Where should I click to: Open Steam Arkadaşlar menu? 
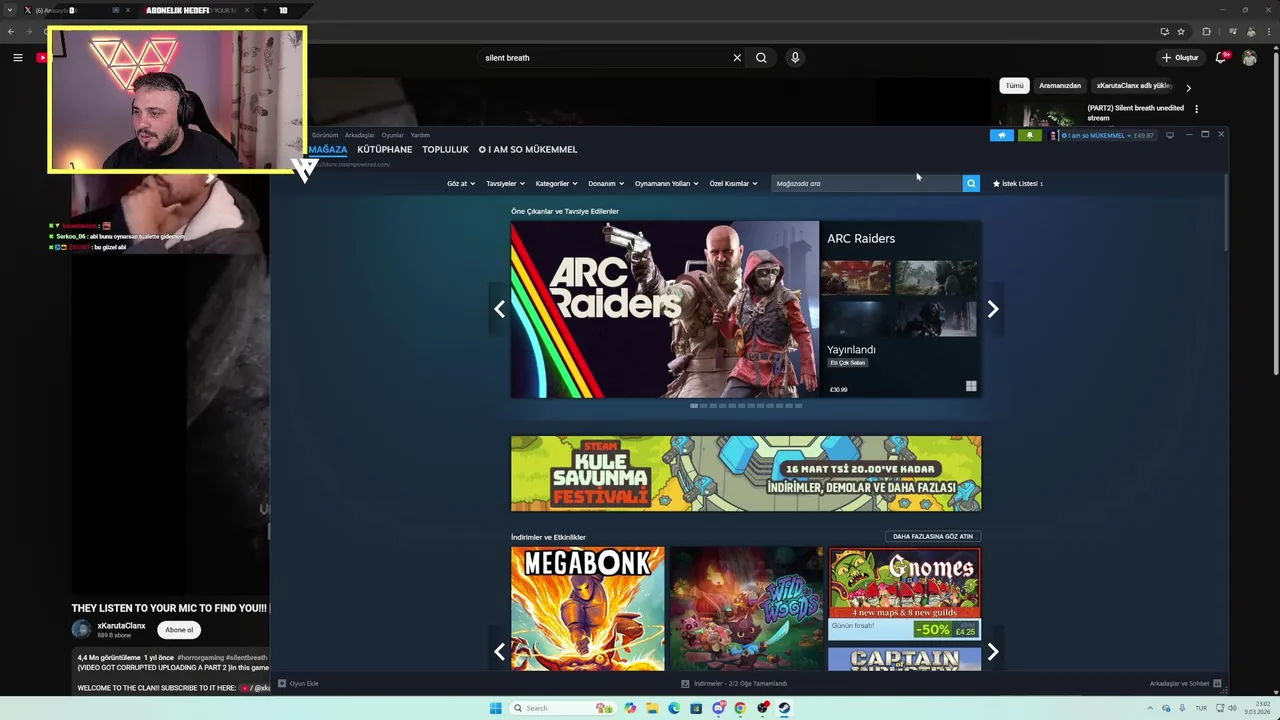click(360, 135)
